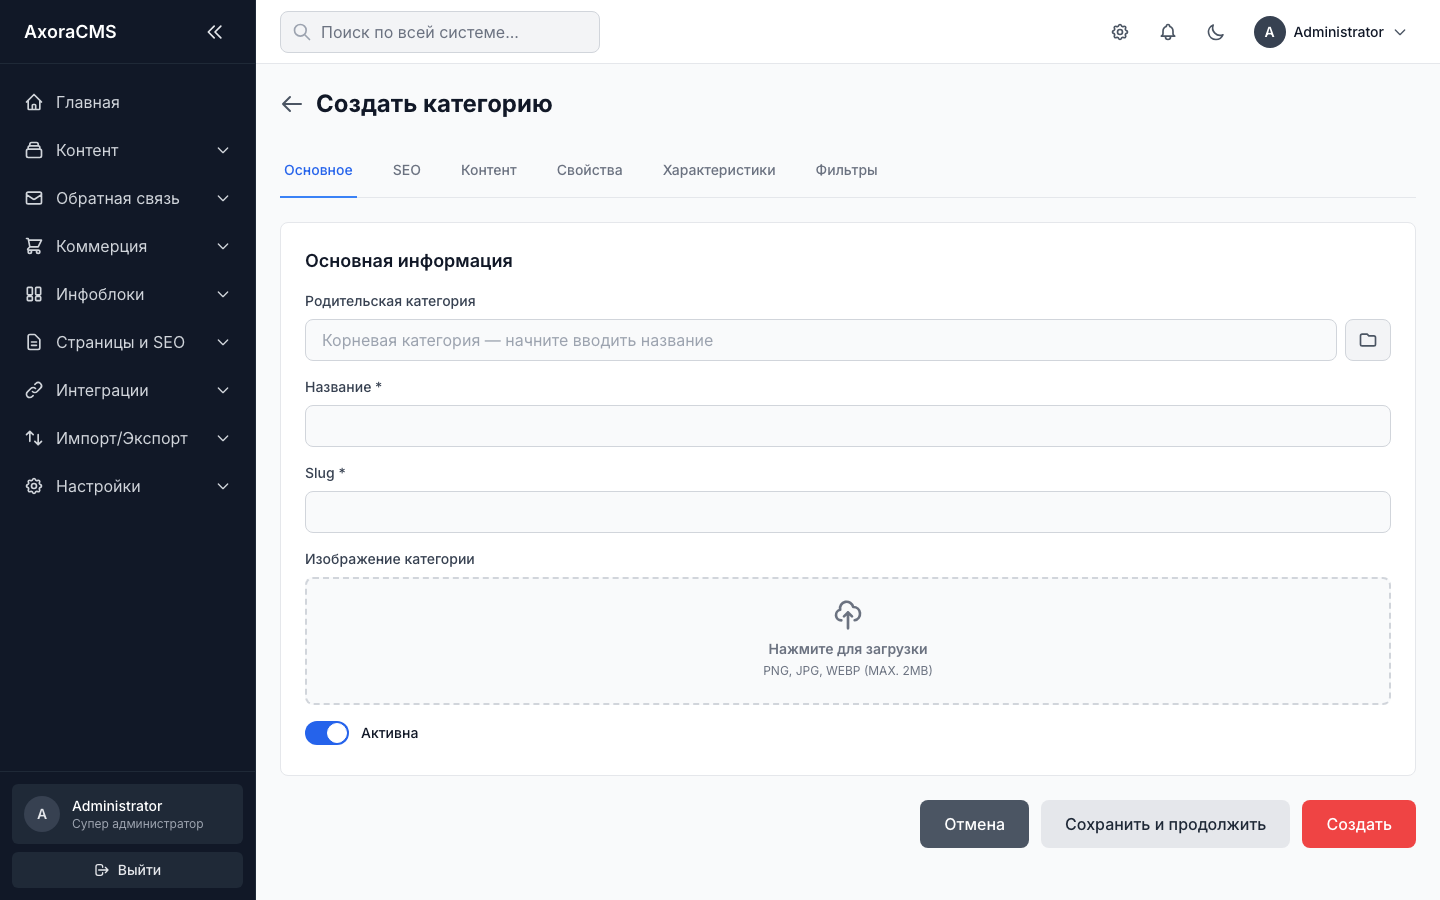This screenshot has width=1440, height=900.
Task: Click the red Создать button
Action: 1359,824
